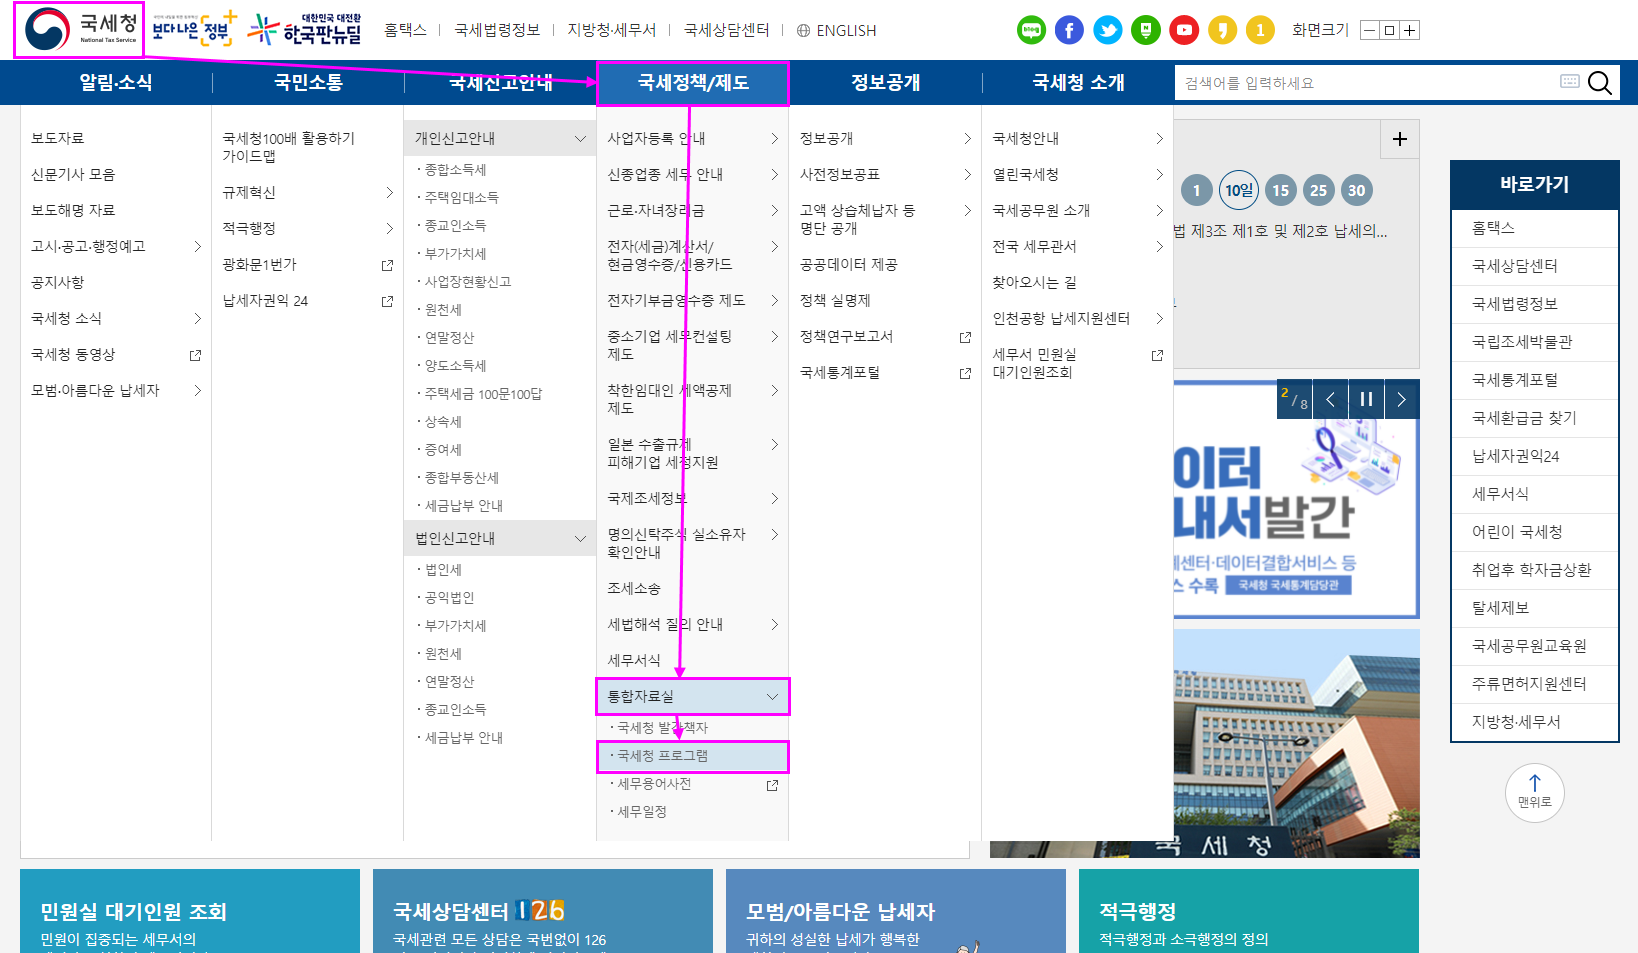Open the 세무일정 link
This screenshot has height=953, width=1638.
[x=642, y=812]
